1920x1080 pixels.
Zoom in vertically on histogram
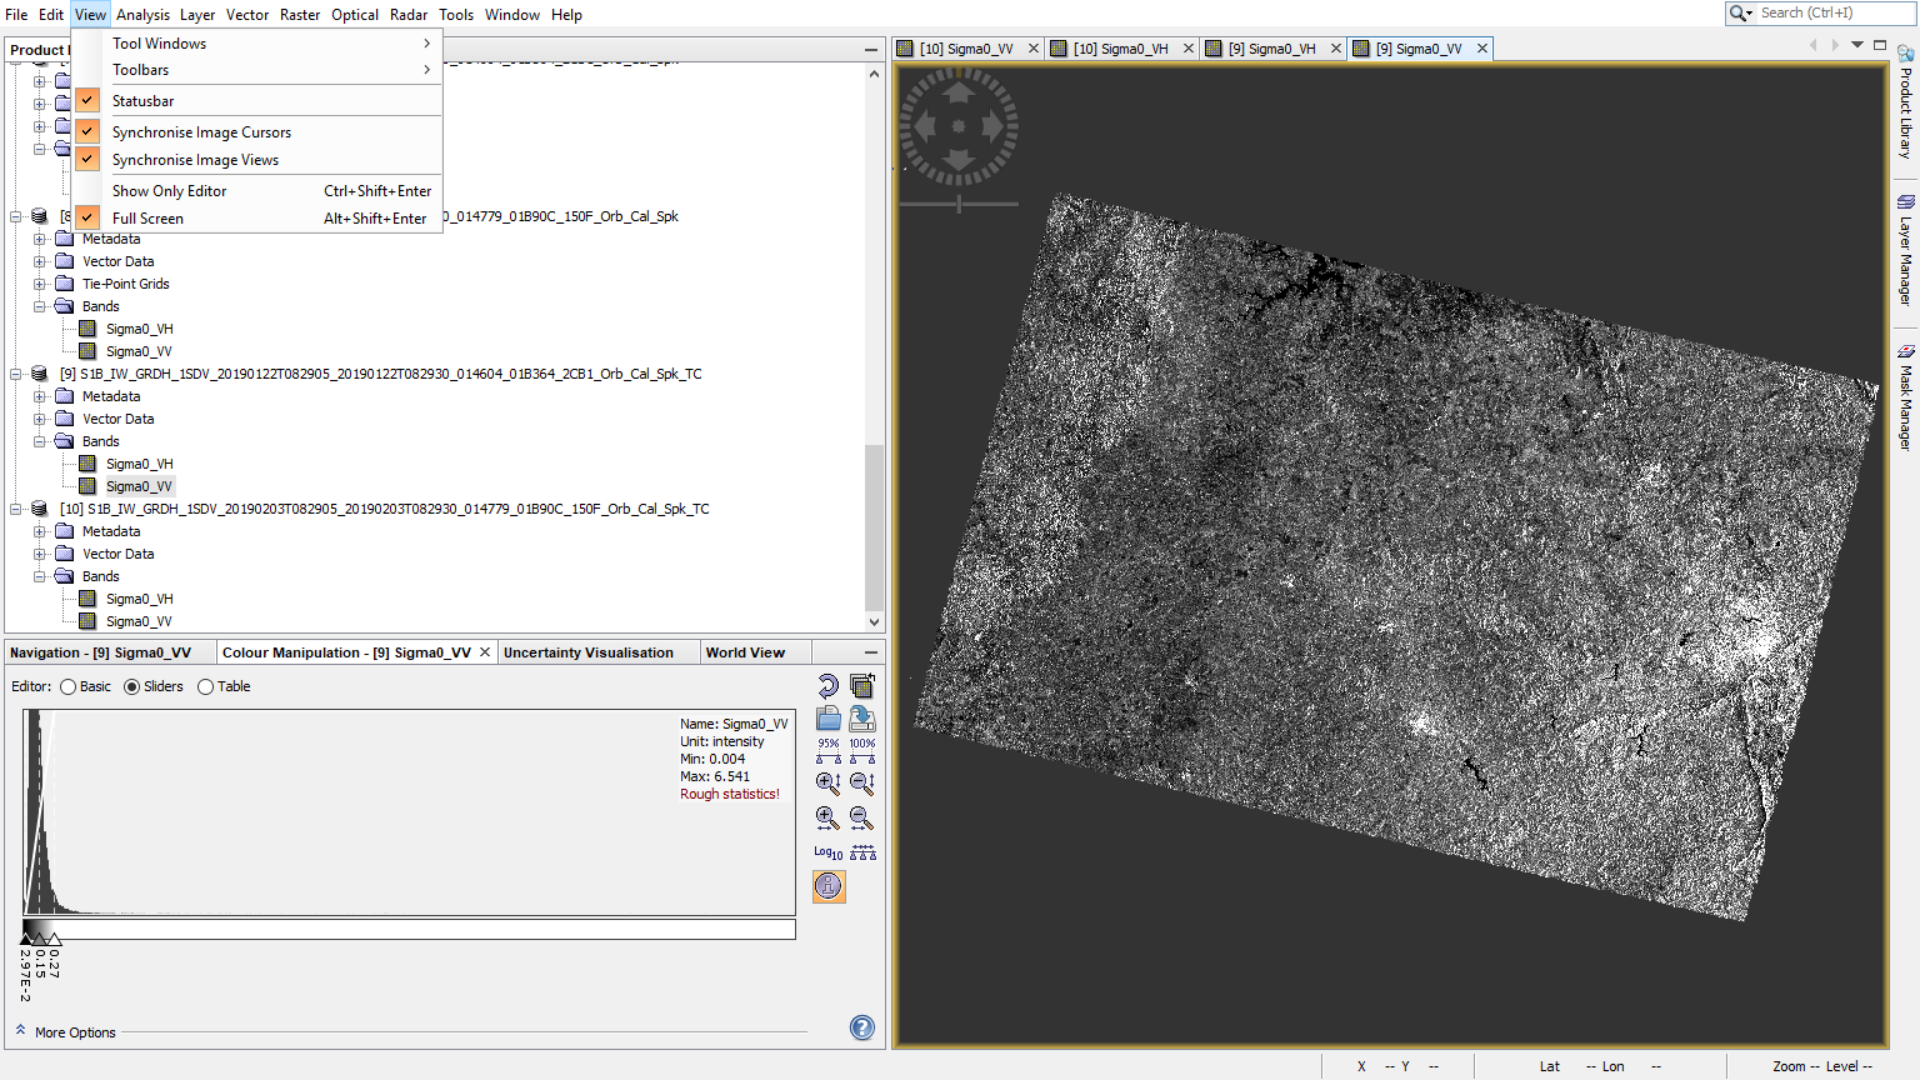(x=828, y=783)
